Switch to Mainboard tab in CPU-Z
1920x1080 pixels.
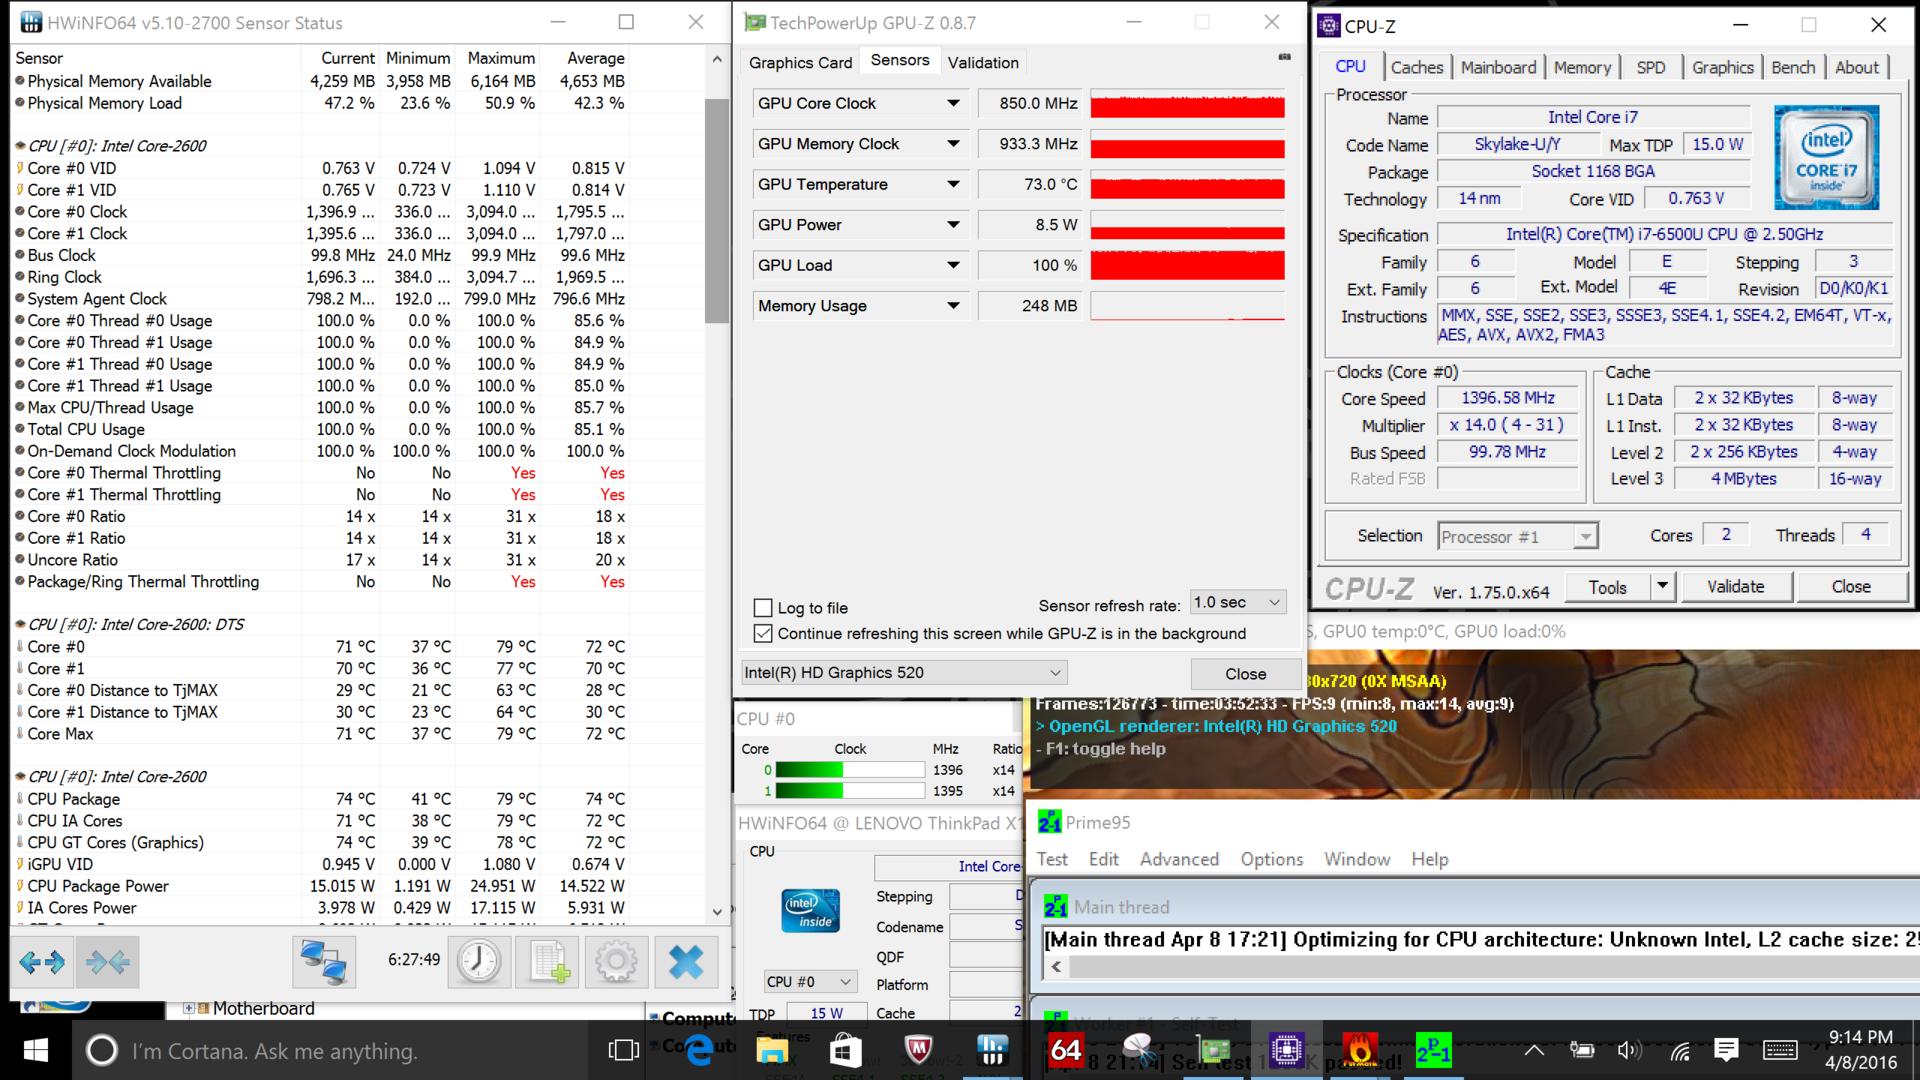[x=1498, y=68]
